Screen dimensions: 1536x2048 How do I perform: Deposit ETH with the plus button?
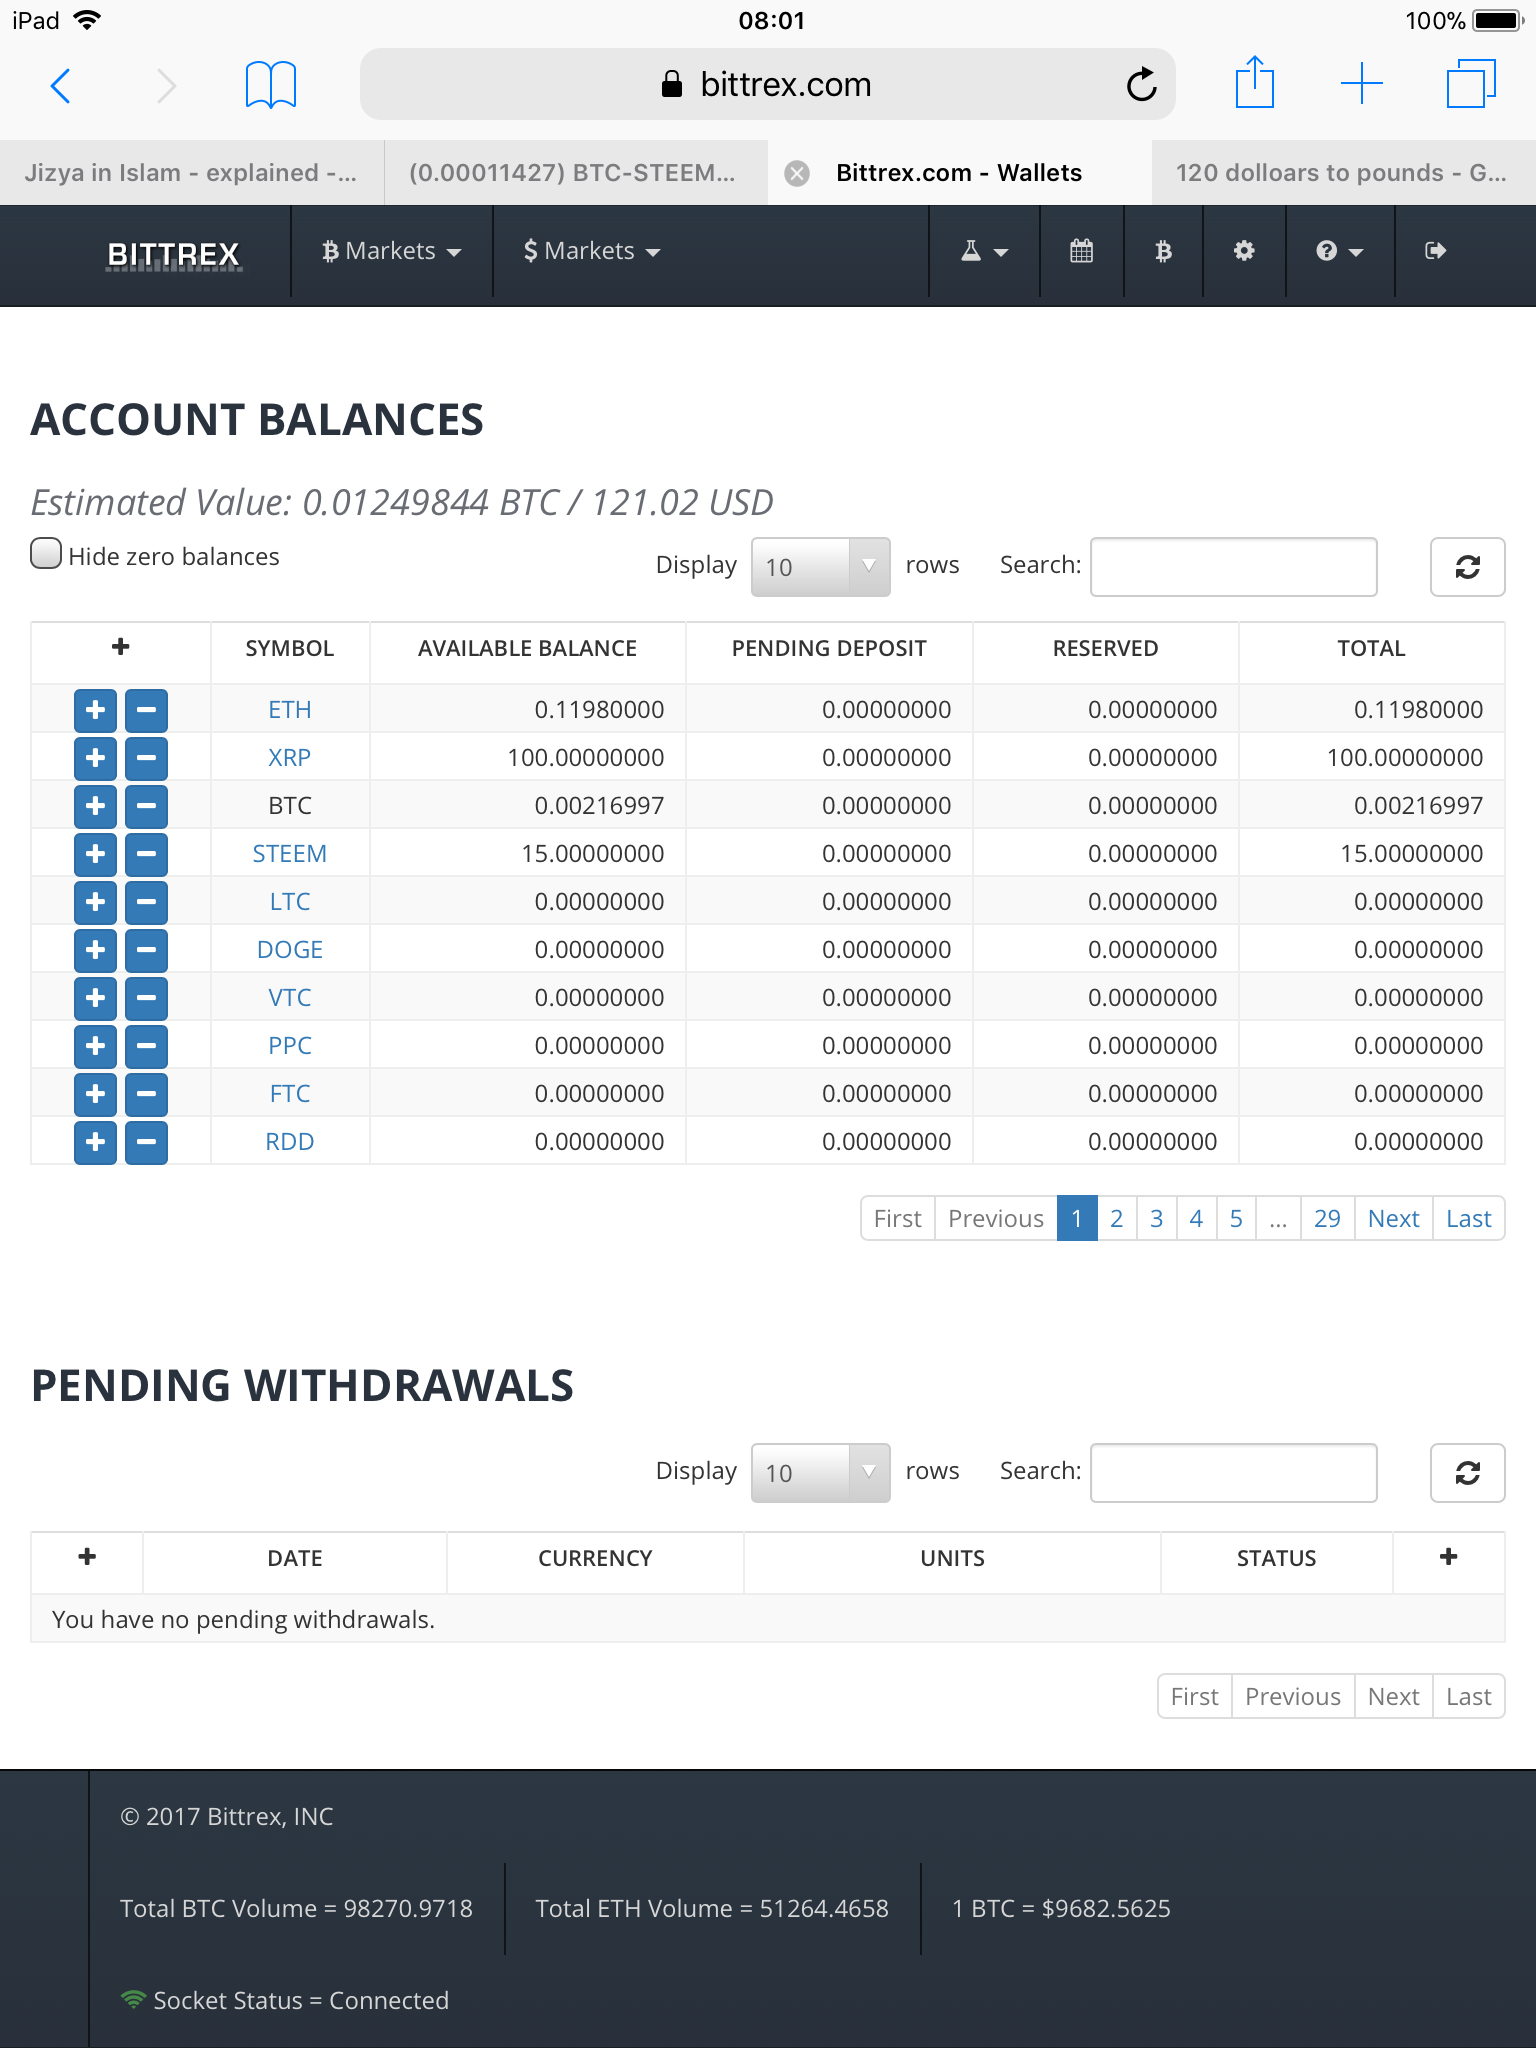click(x=96, y=710)
